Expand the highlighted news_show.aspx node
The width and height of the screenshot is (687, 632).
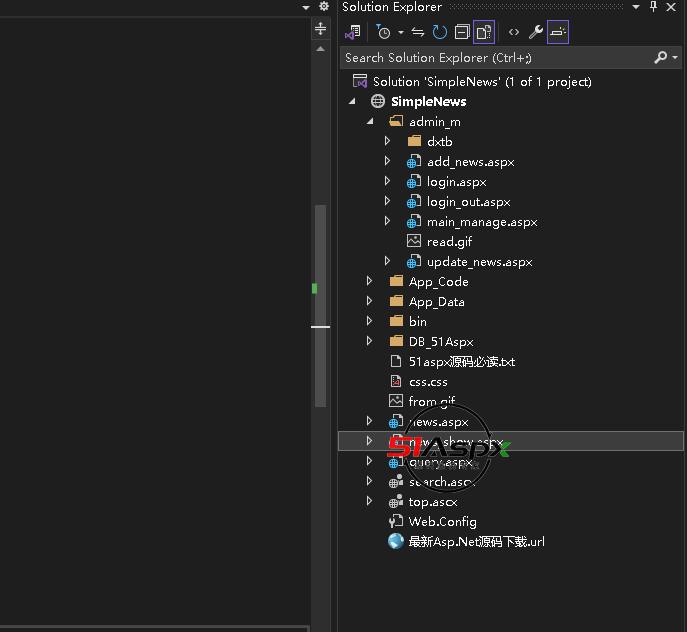pos(369,441)
